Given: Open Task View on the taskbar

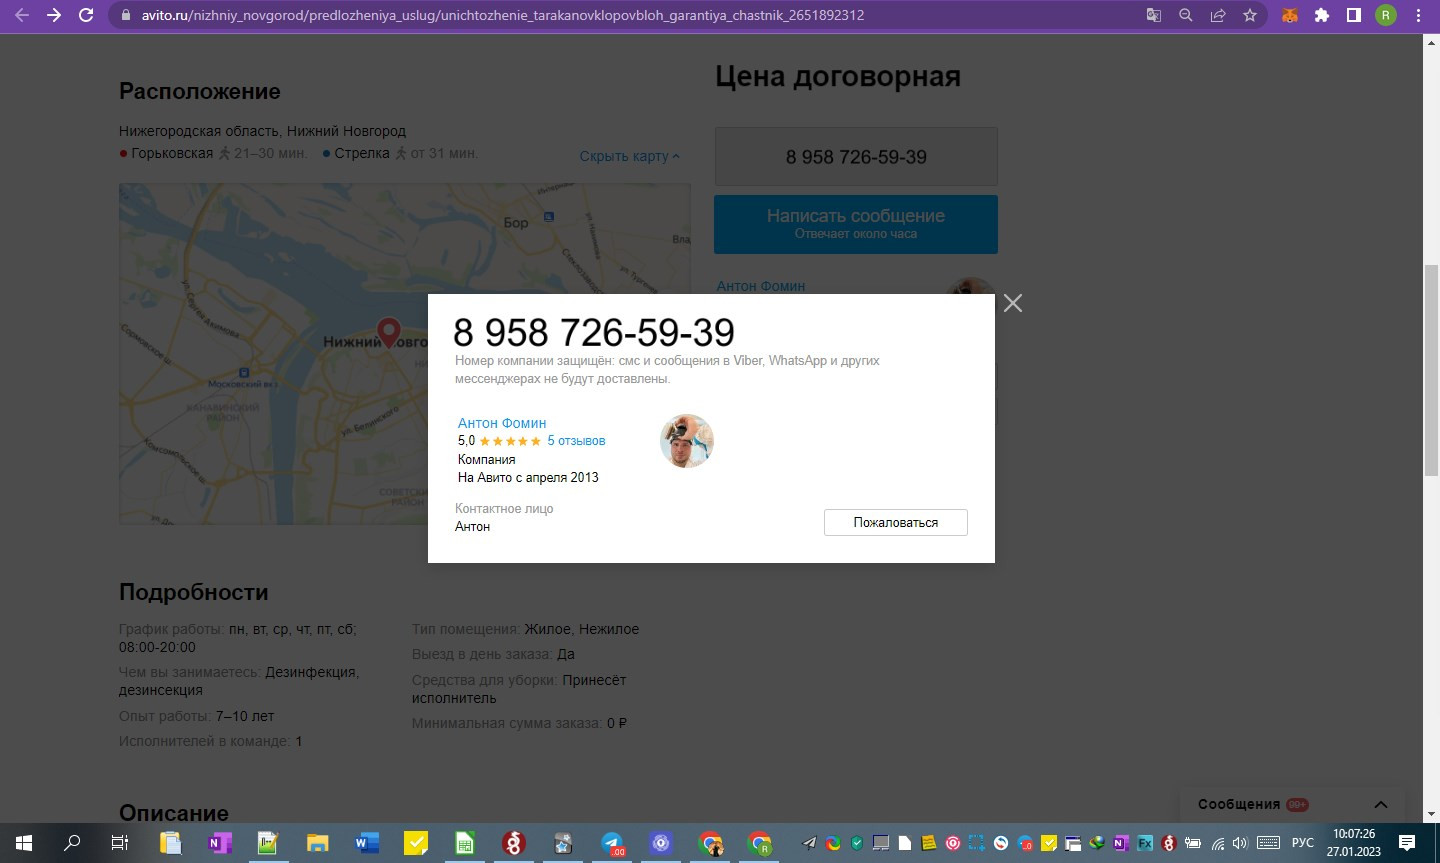Looking at the screenshot, I should (x=120, y=843).
